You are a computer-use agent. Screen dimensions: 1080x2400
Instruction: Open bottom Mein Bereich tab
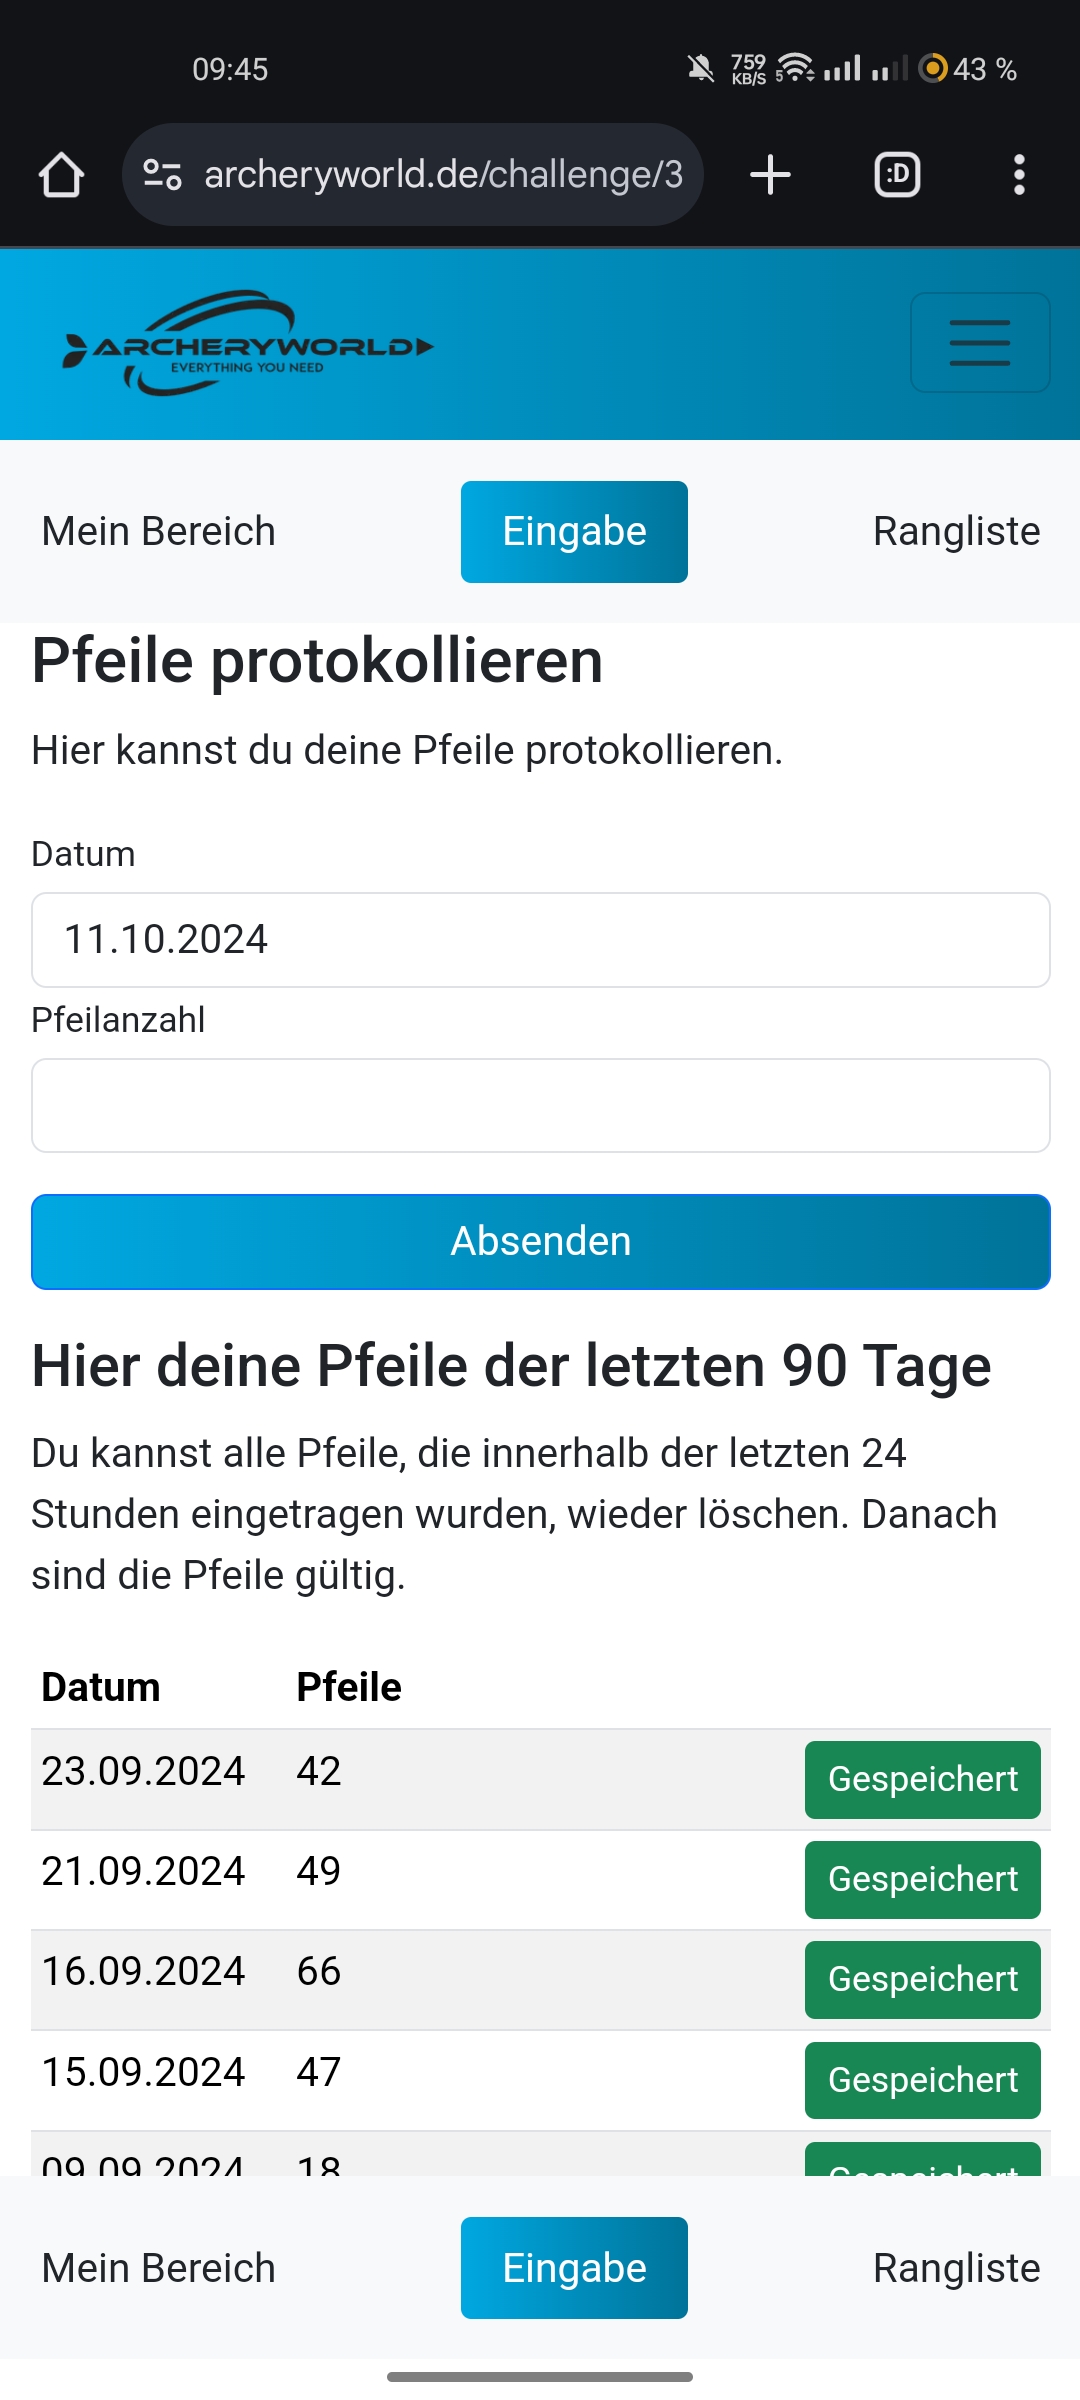point(158,2268)
